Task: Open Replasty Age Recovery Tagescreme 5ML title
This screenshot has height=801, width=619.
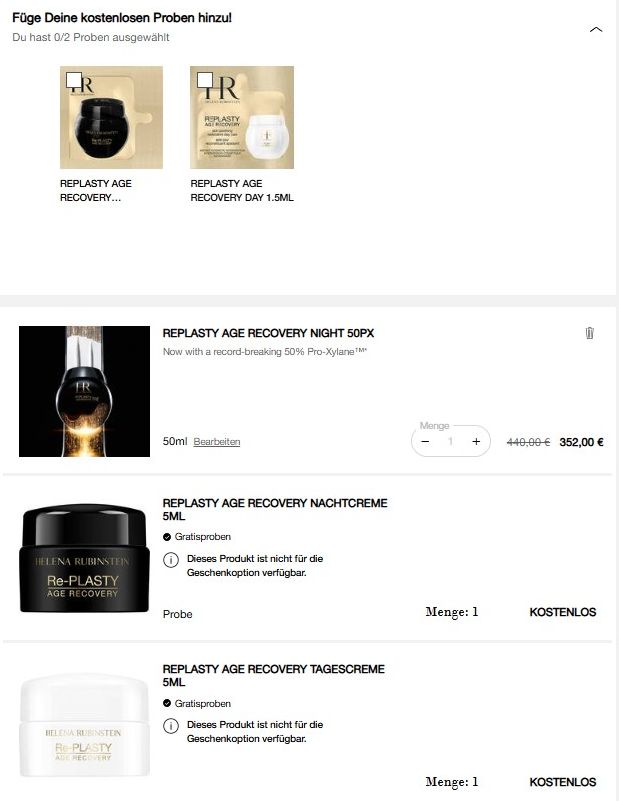Action: pos(273,676)
